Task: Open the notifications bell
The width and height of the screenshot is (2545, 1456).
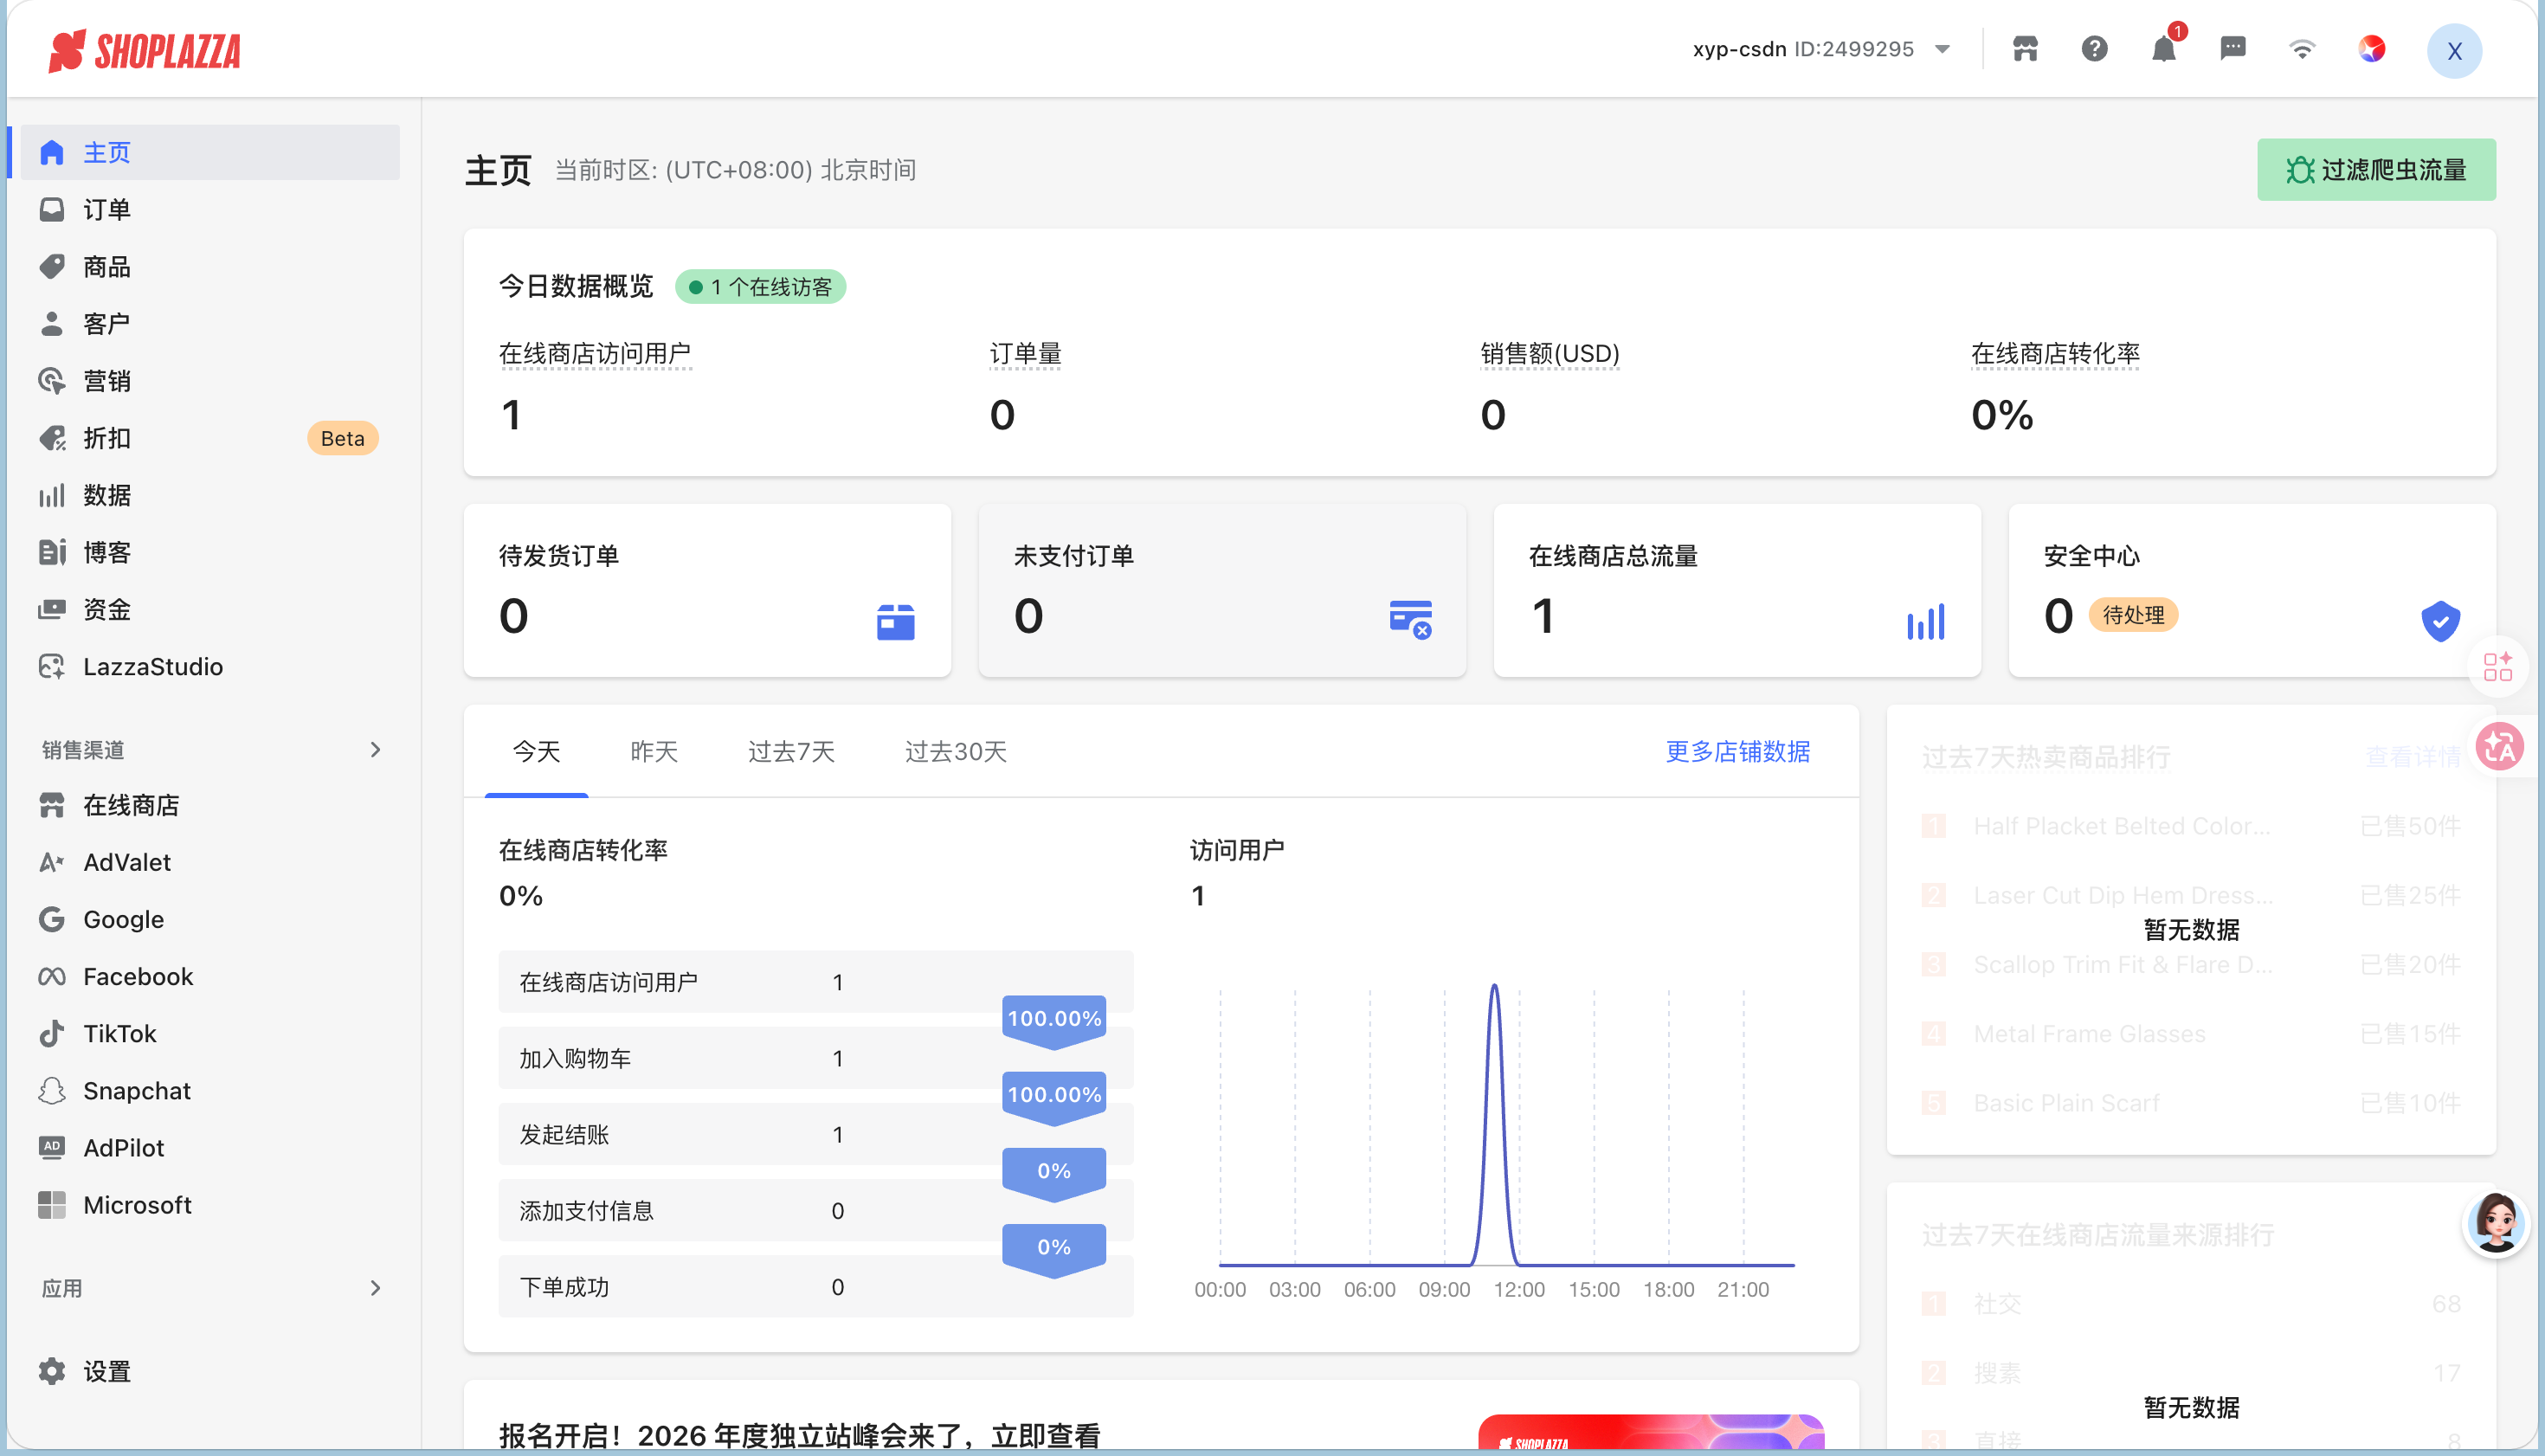Action: [2164, 49]
